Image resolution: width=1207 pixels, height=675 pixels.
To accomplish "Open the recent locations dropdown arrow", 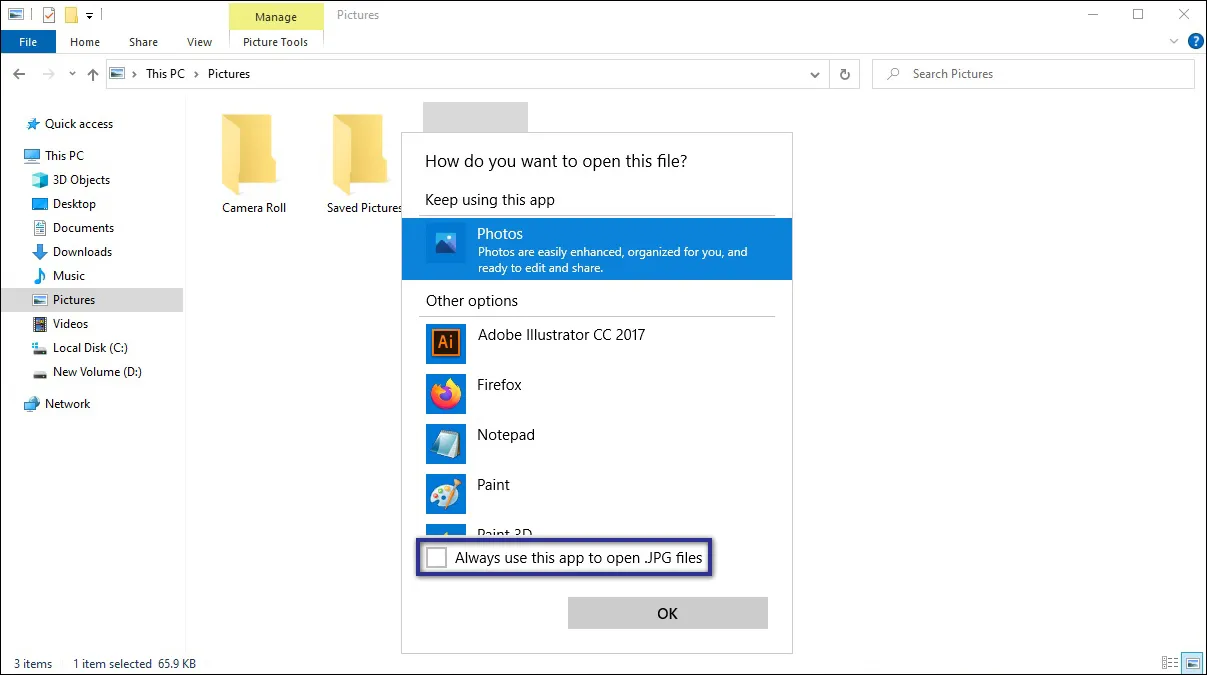I will pos(71,73).
